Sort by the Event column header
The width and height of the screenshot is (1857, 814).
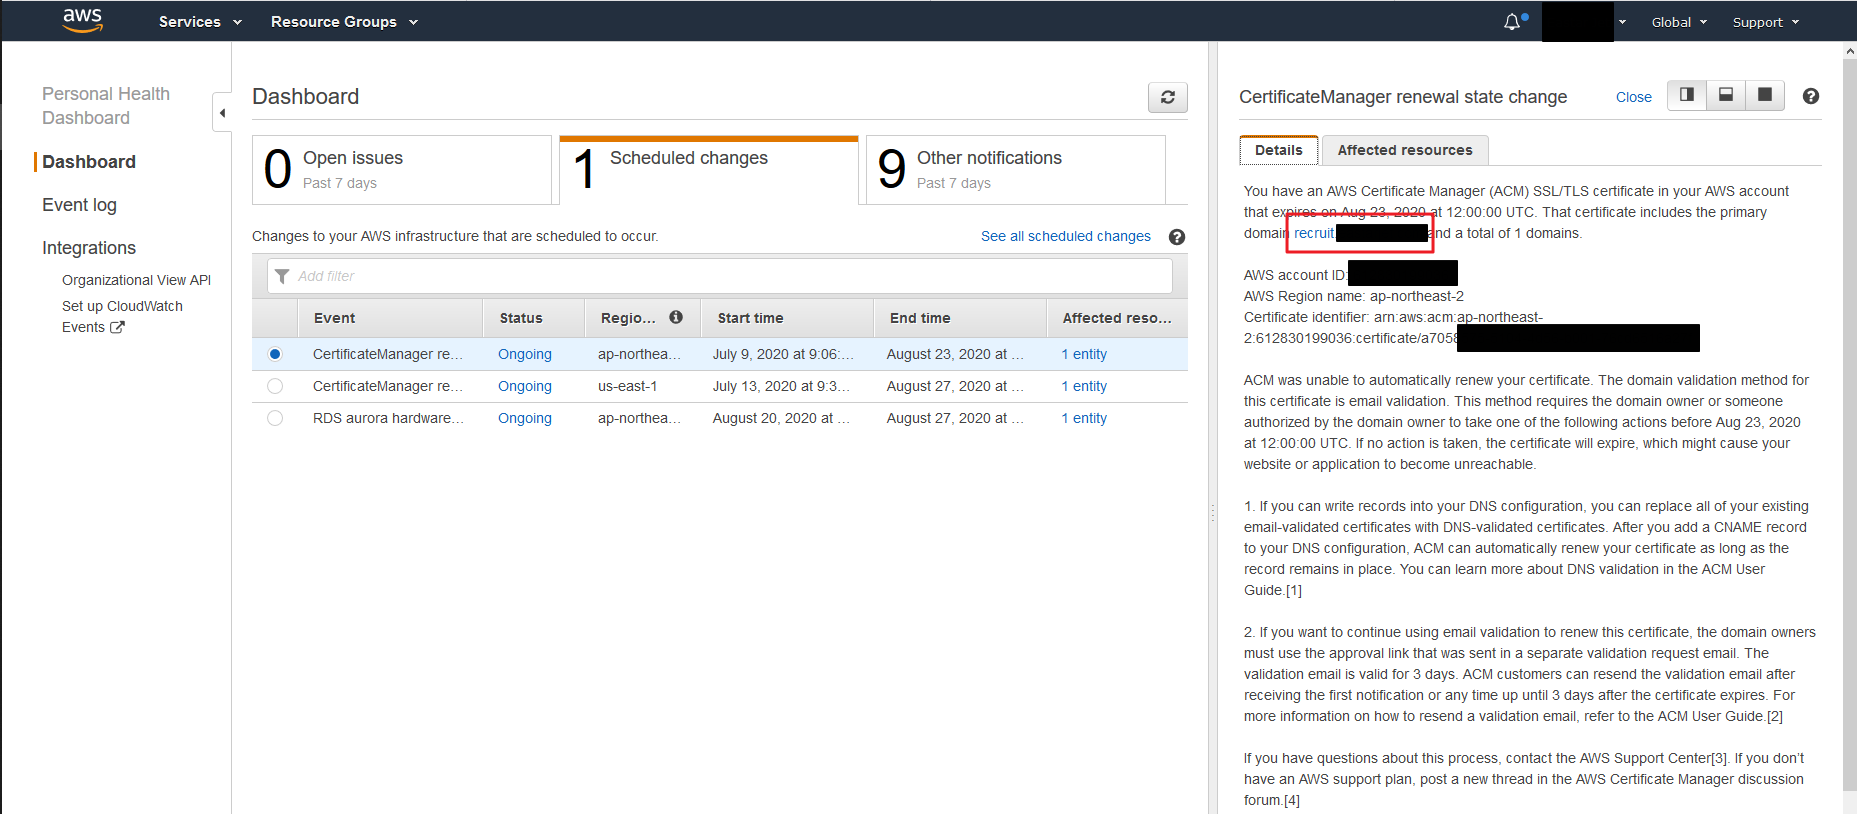(x=390, y=318)
